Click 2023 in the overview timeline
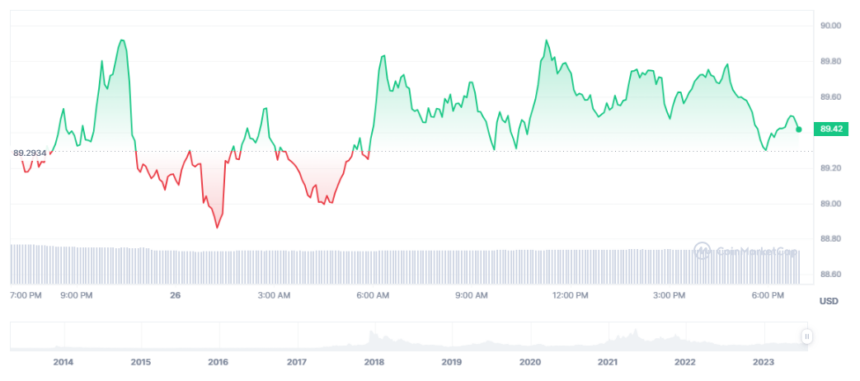 coord(763,362)
